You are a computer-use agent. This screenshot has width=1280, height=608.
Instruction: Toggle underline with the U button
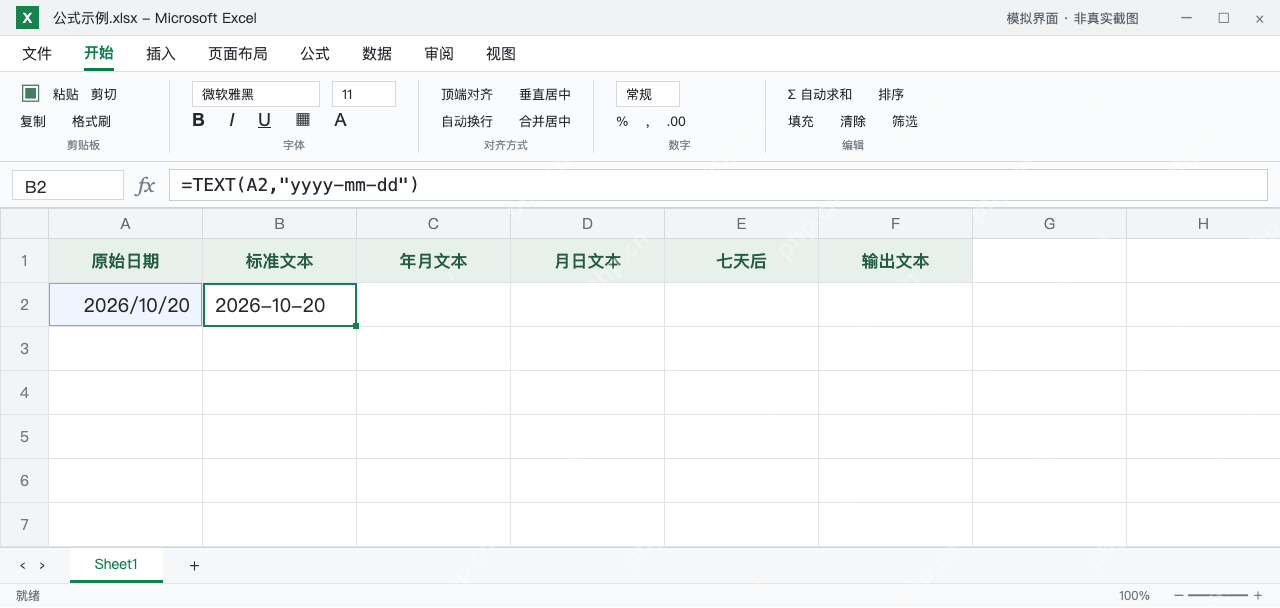point(265,120)
